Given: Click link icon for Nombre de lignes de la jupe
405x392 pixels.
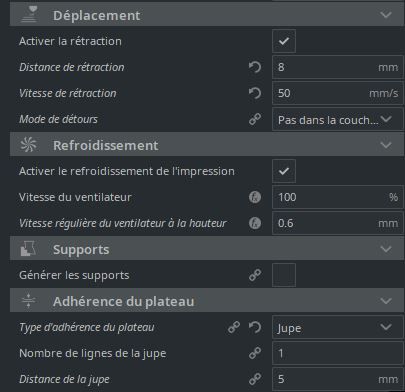Looking at the screenshot, I should click(255, 353).
